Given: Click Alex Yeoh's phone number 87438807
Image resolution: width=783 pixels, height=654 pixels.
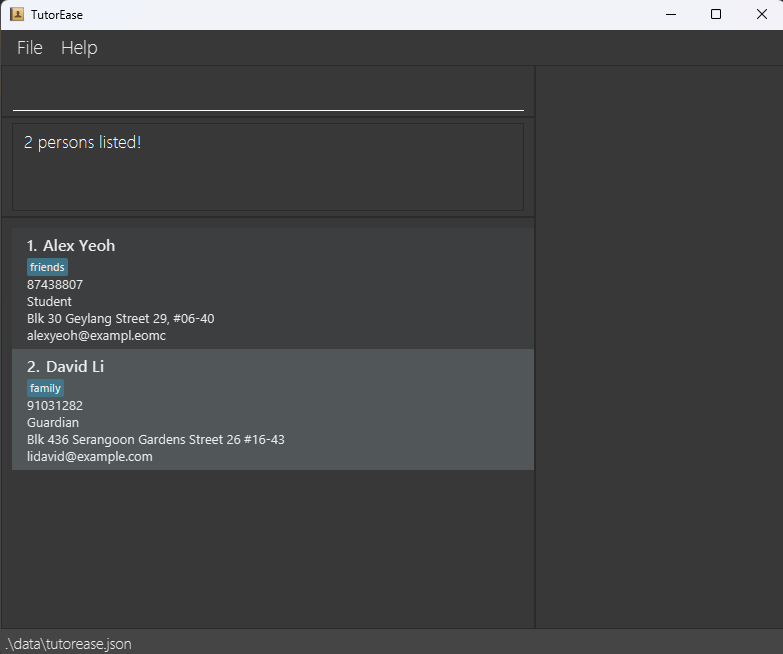Looking at the screenshot, I should point(55,285).
